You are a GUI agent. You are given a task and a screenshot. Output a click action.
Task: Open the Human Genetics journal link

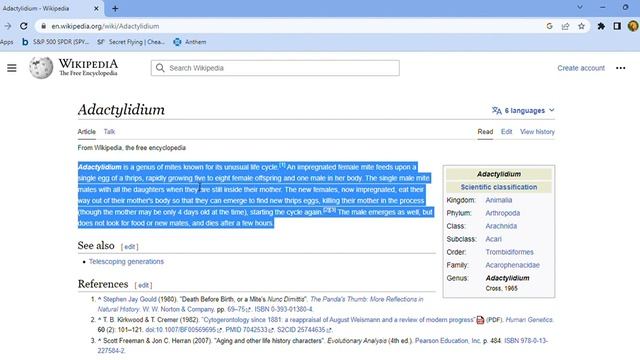tap(529, 320)
